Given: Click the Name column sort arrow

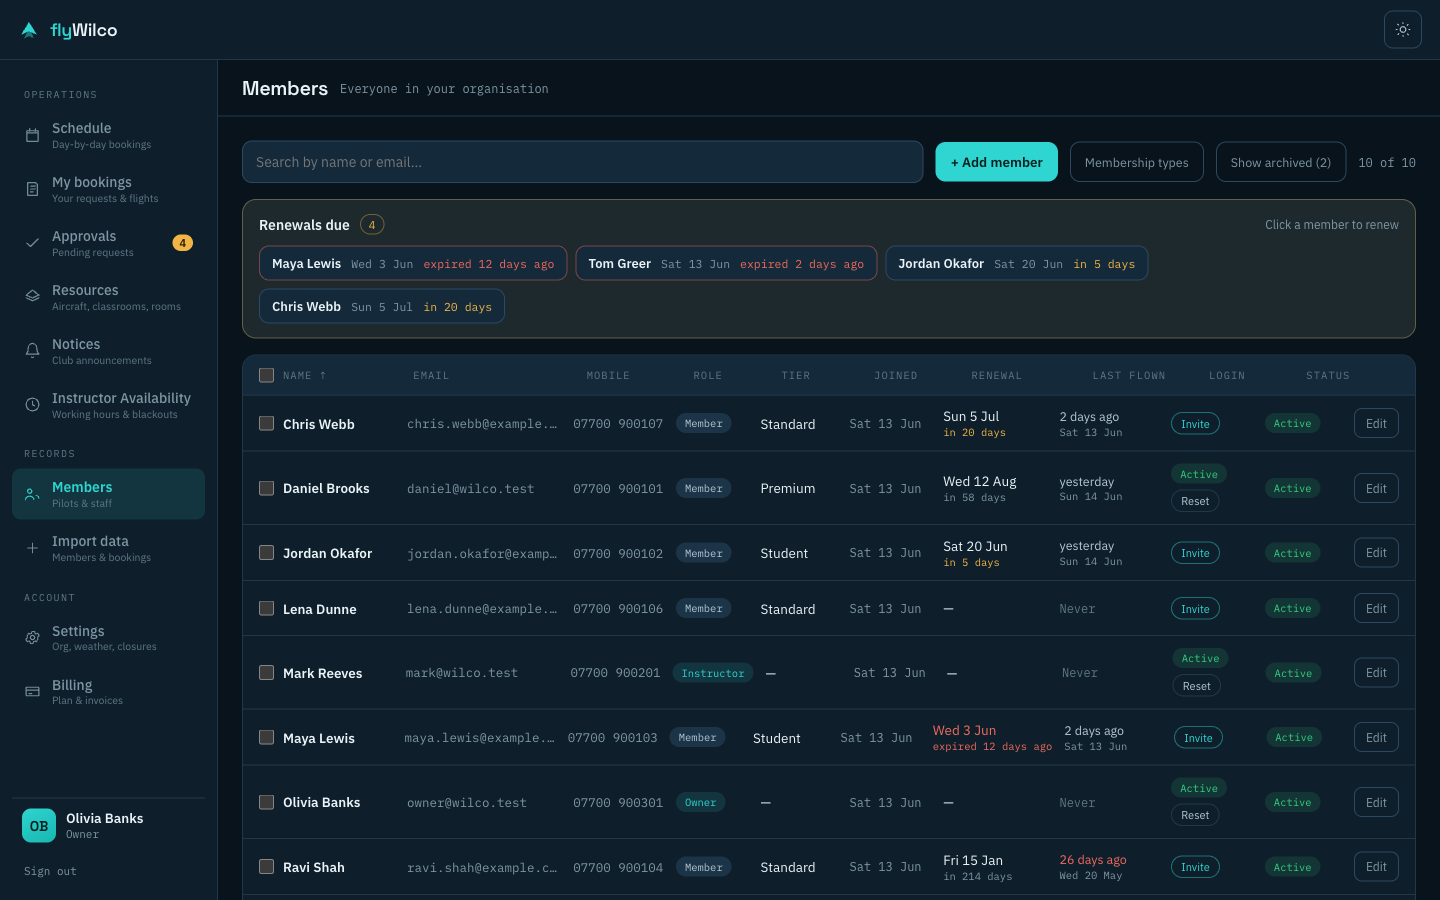Looking at the screenshot, I should (323, 376).
